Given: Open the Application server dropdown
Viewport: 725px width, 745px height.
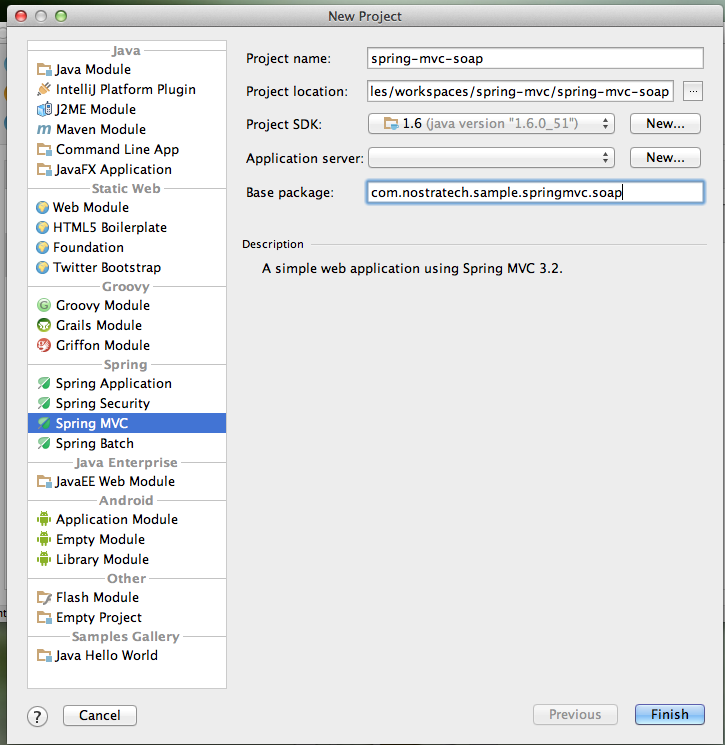Looking at the screenshot, I should 491,158.
